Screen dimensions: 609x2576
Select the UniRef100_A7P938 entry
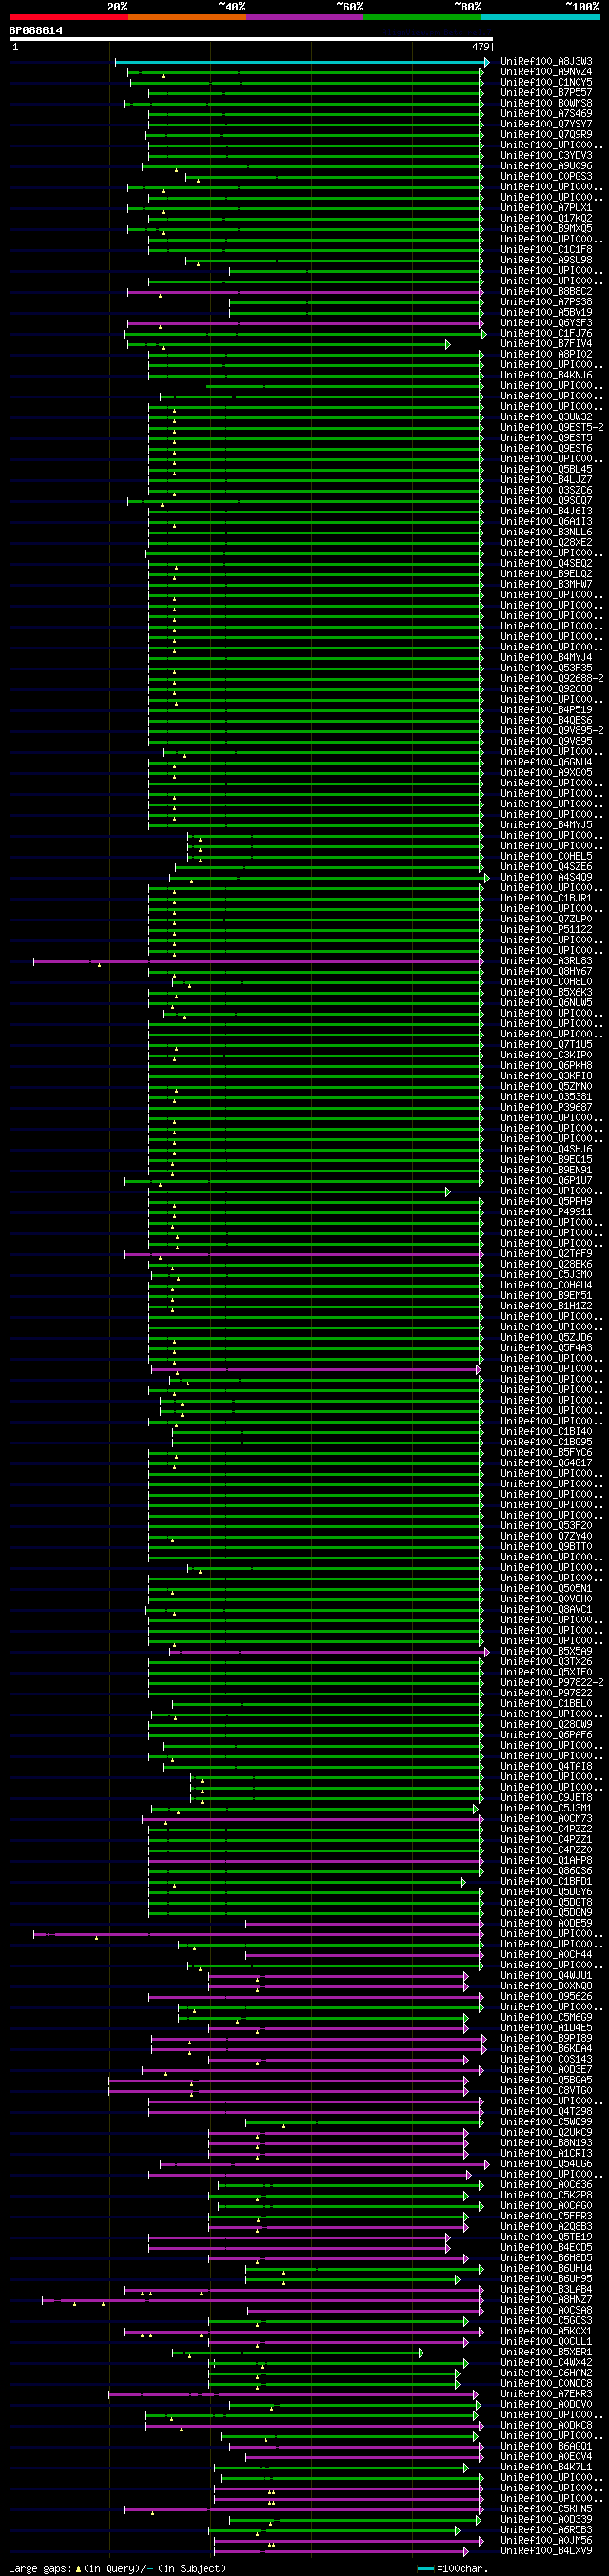click(546, 302)
